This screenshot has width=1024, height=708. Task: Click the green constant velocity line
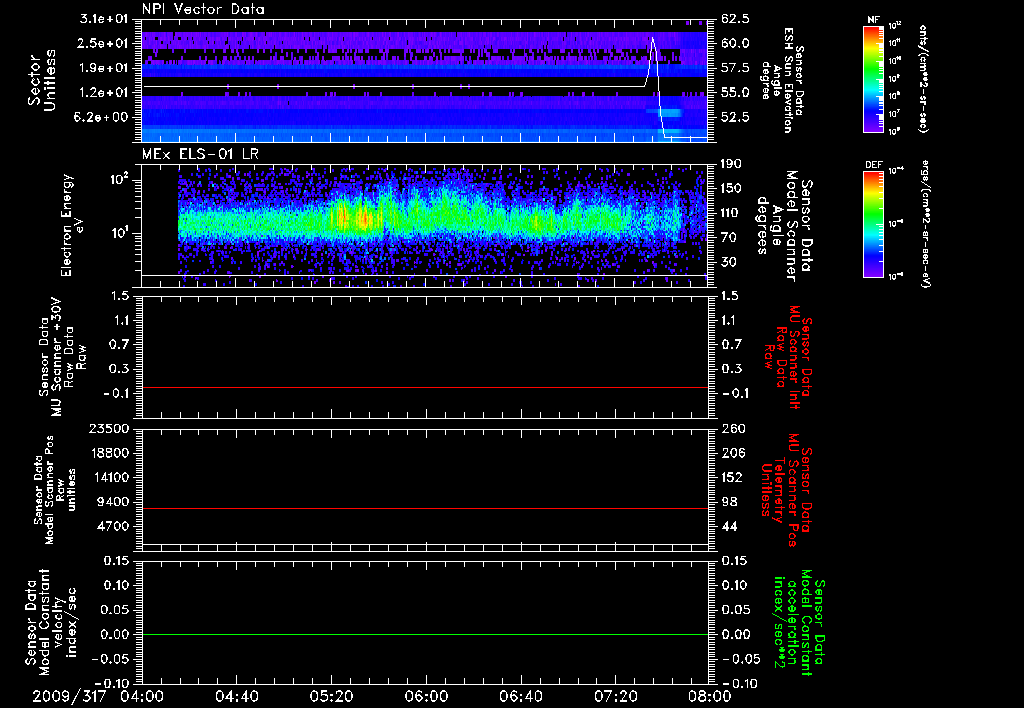pyautogui.click(x=425, y=634)
